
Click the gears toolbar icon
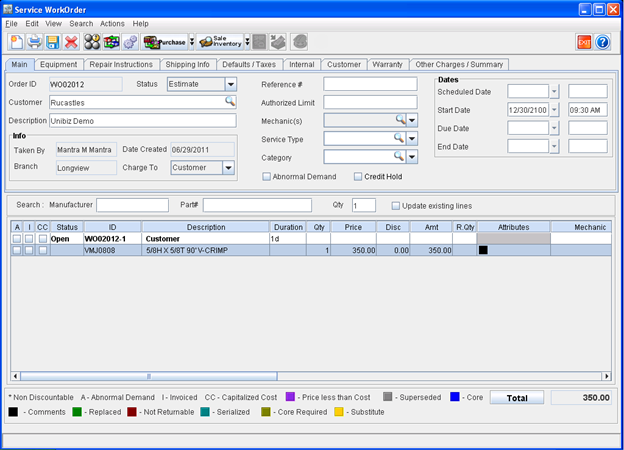pos(130,42)
